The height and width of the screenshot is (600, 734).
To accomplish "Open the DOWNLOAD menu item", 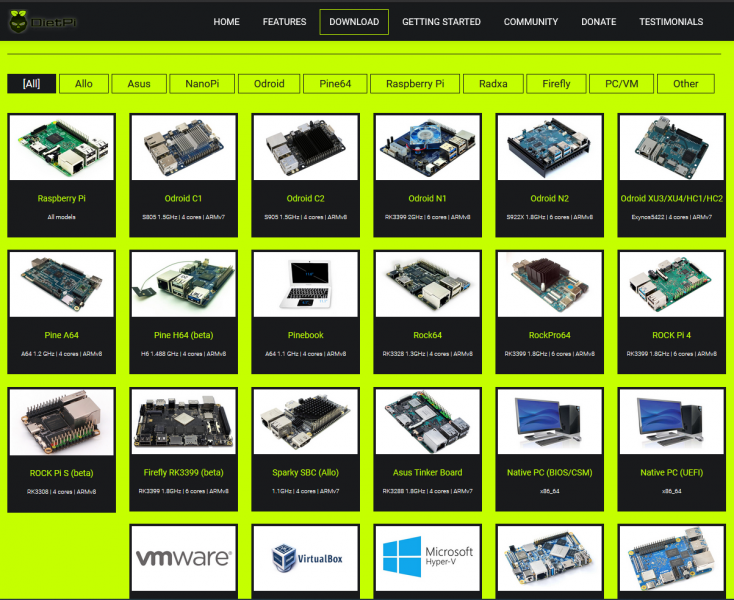I will click(354, 22).
